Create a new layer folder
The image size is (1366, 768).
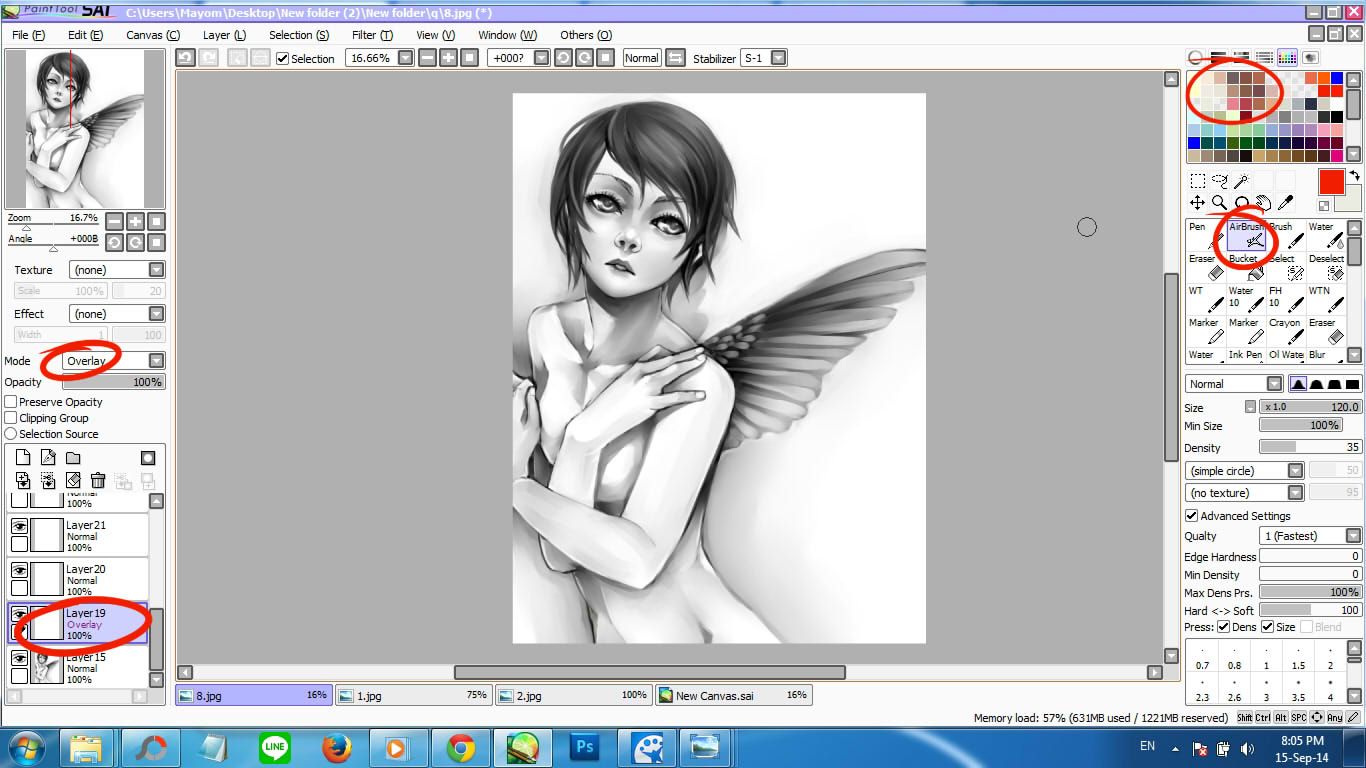[x=73, y=458]
